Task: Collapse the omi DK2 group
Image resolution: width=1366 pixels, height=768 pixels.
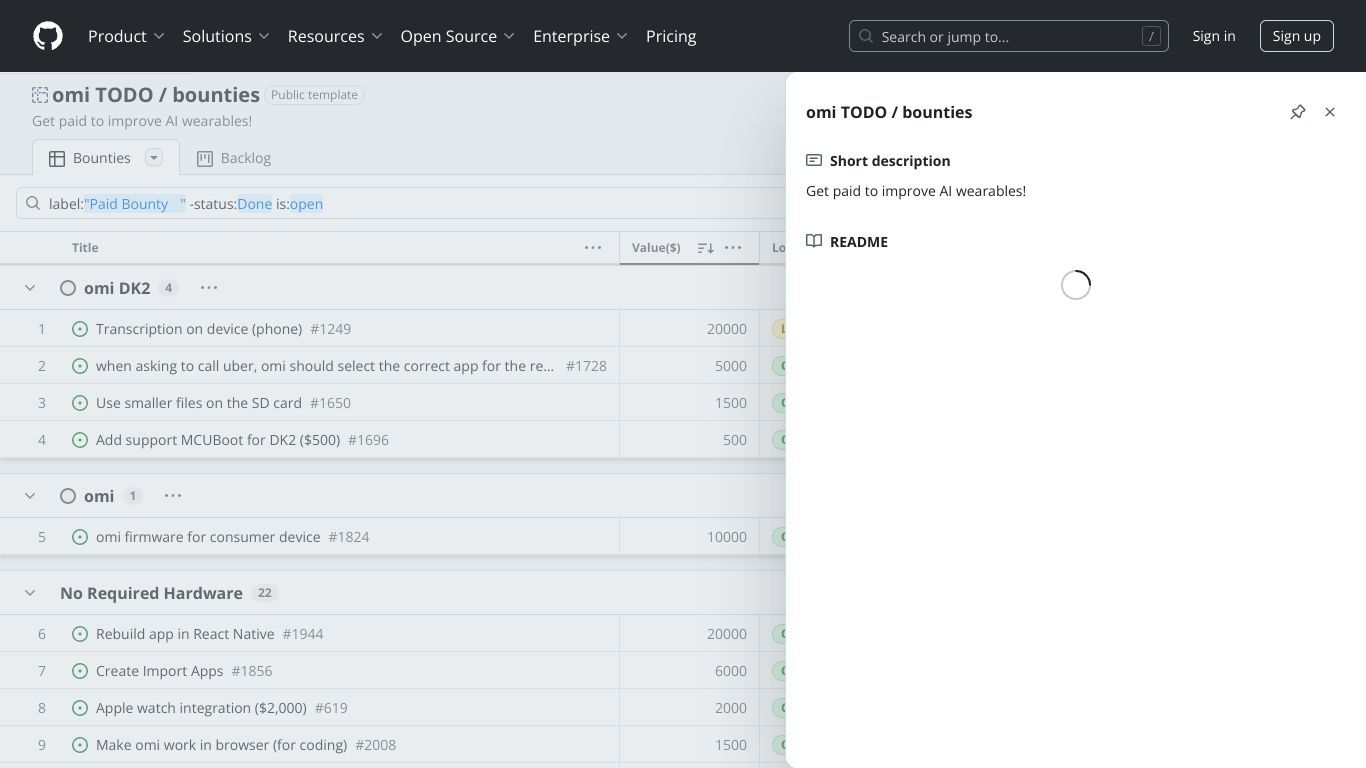Action: click(x=30, y=288)
